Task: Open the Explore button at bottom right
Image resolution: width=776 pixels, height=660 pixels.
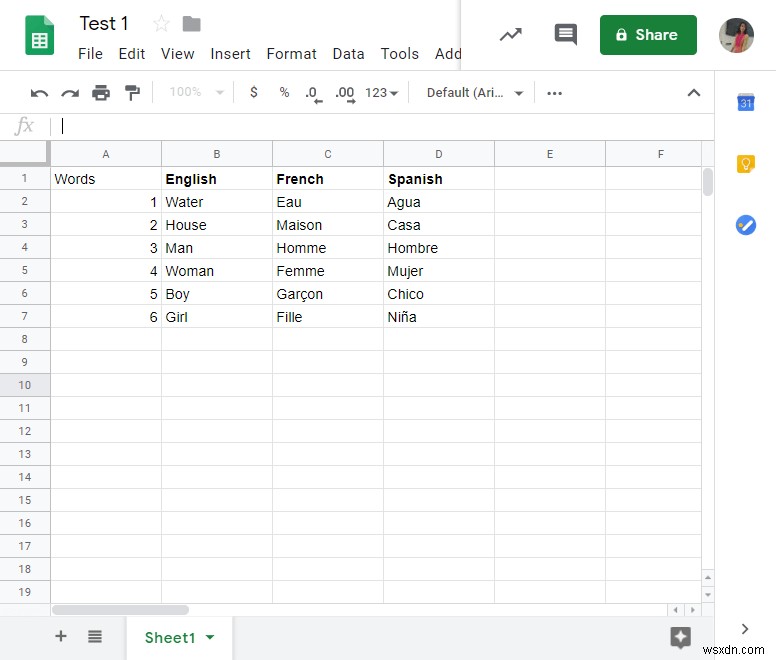Action: (x=681, y=637)
